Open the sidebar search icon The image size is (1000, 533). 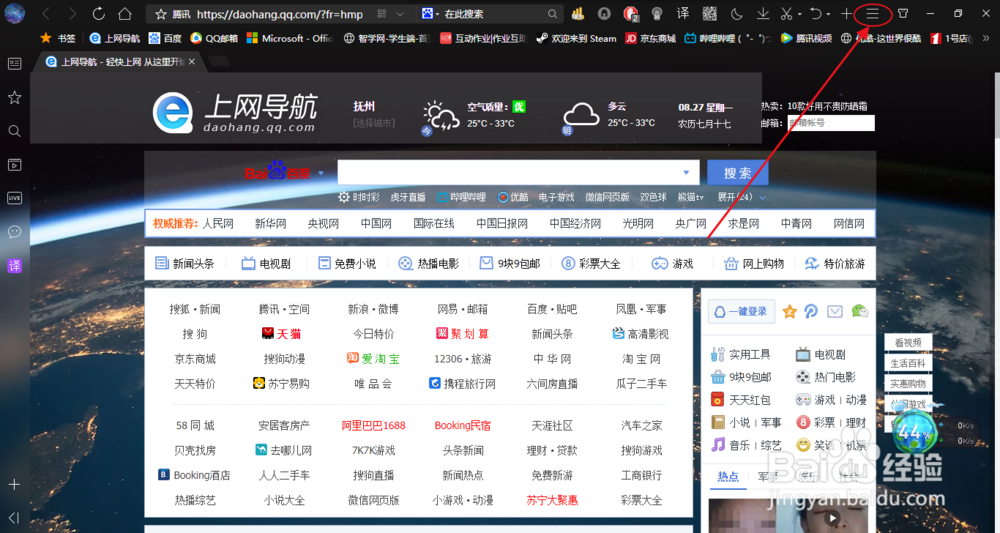(14, 131)
